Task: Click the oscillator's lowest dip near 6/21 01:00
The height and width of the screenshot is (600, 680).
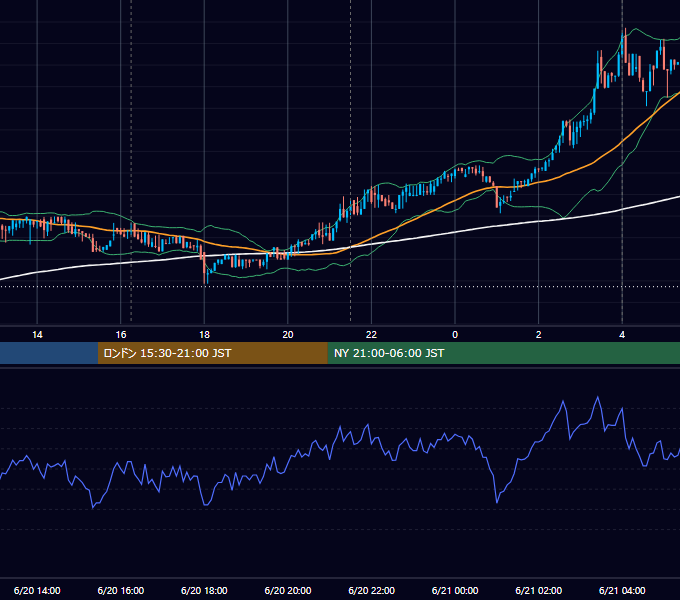Action: click(497, 502)
